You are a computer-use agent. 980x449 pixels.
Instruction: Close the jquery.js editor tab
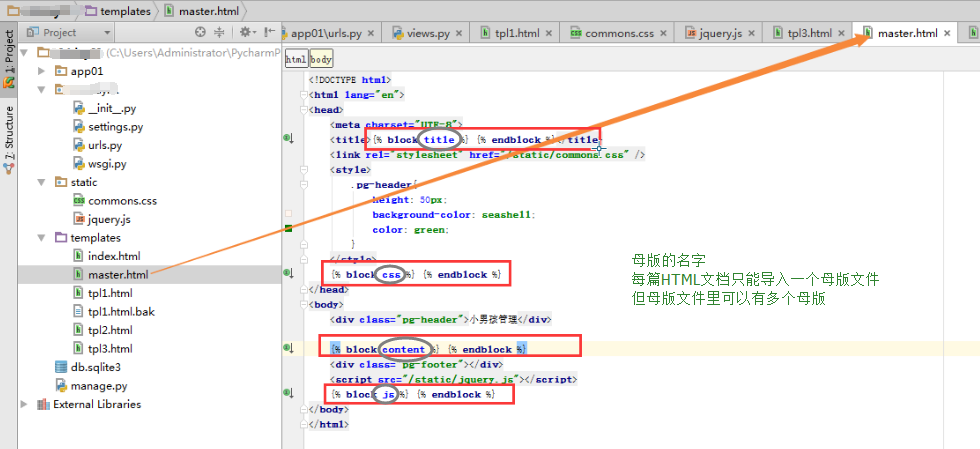751,34
